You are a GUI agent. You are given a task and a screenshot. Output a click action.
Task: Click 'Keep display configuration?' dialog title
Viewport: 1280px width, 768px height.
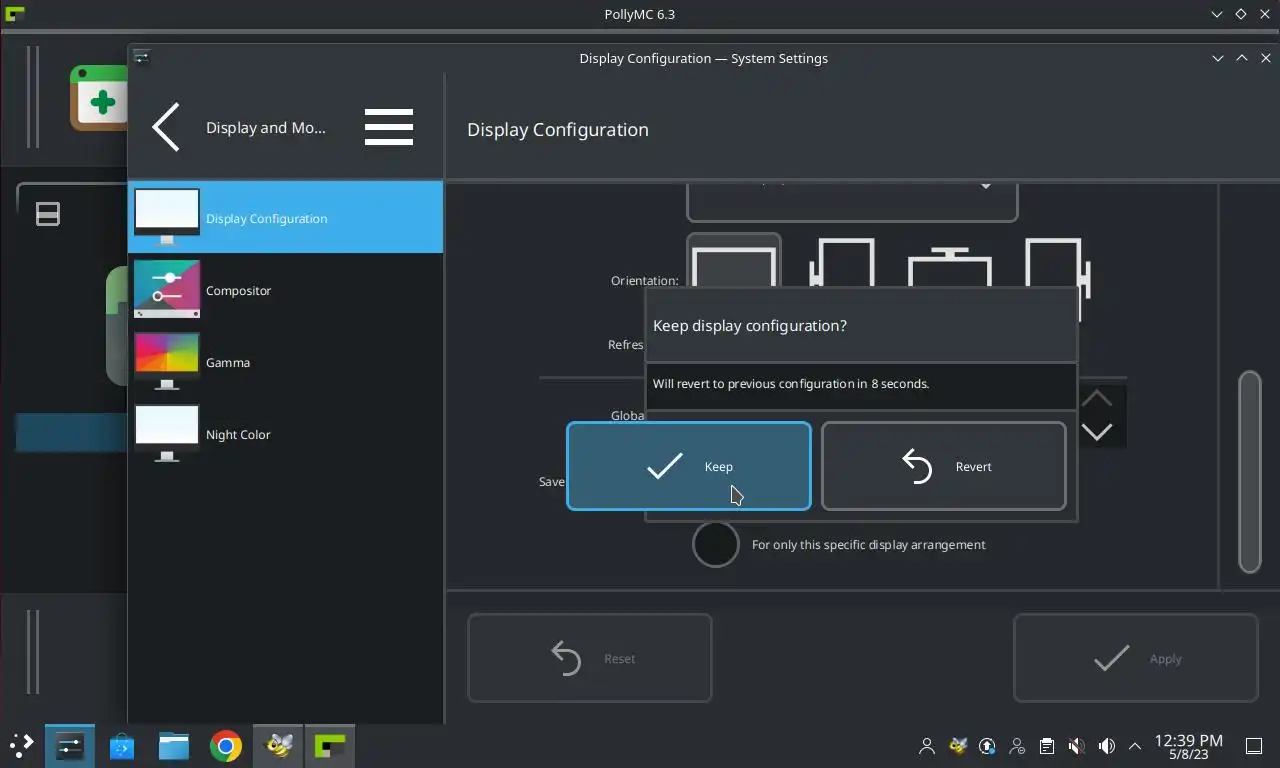click(750, 326)
